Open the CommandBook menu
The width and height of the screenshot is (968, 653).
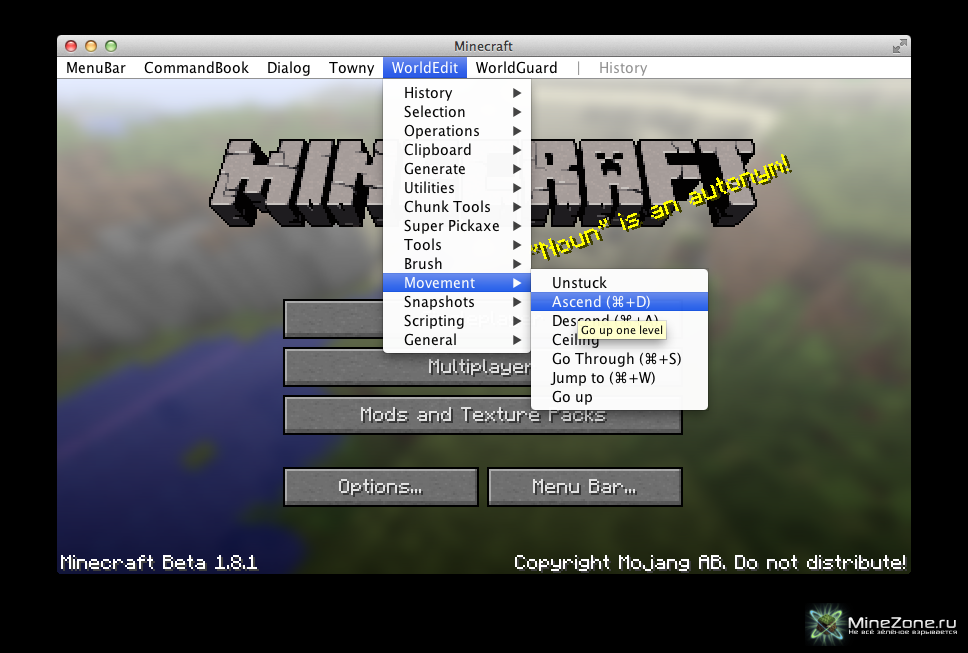point(196,68)
